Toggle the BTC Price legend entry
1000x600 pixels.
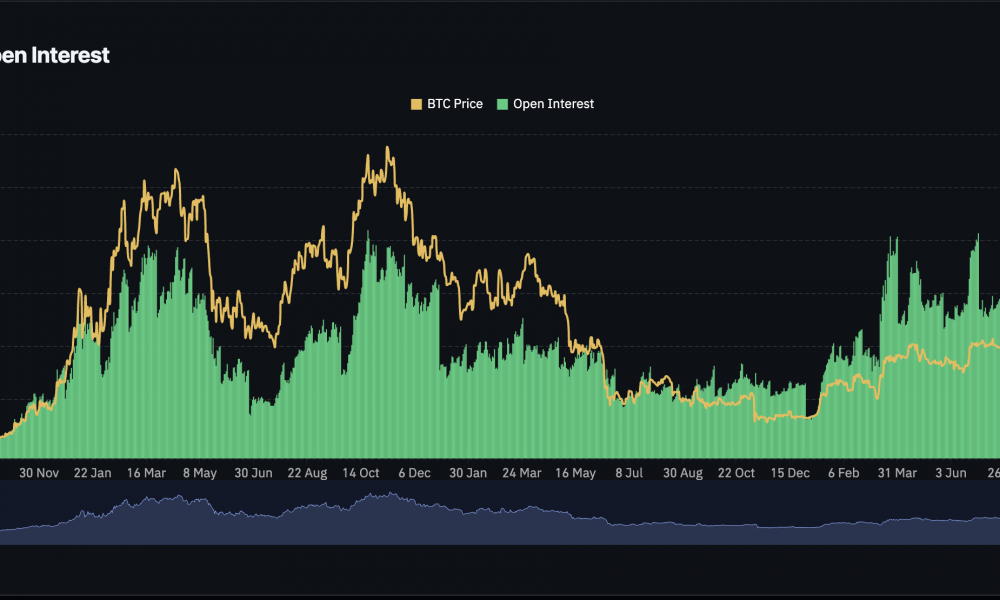pos(446,104)
